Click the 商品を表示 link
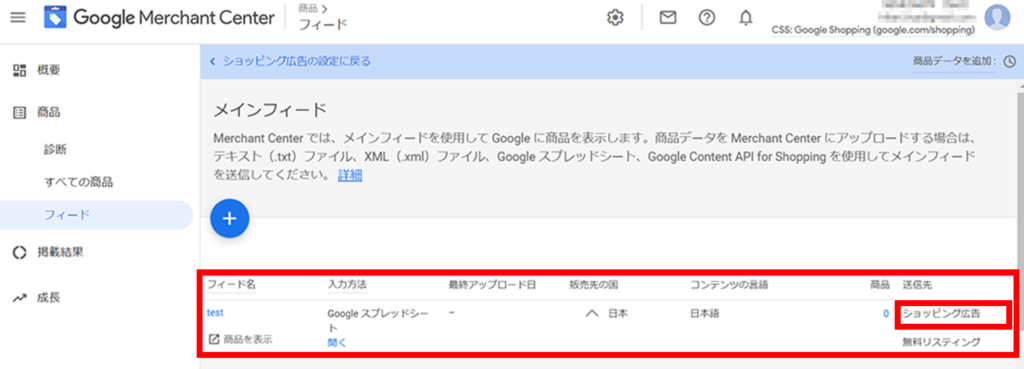 click(248, 340)
